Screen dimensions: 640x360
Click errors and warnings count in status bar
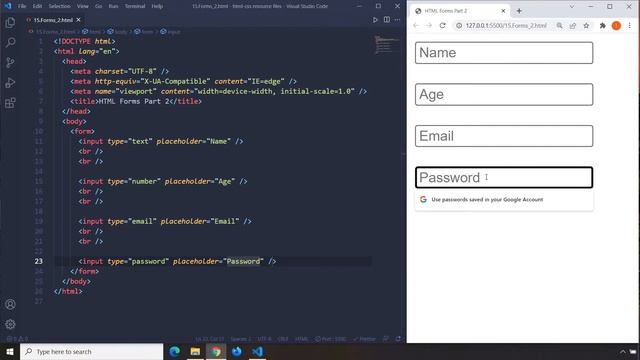17,339
